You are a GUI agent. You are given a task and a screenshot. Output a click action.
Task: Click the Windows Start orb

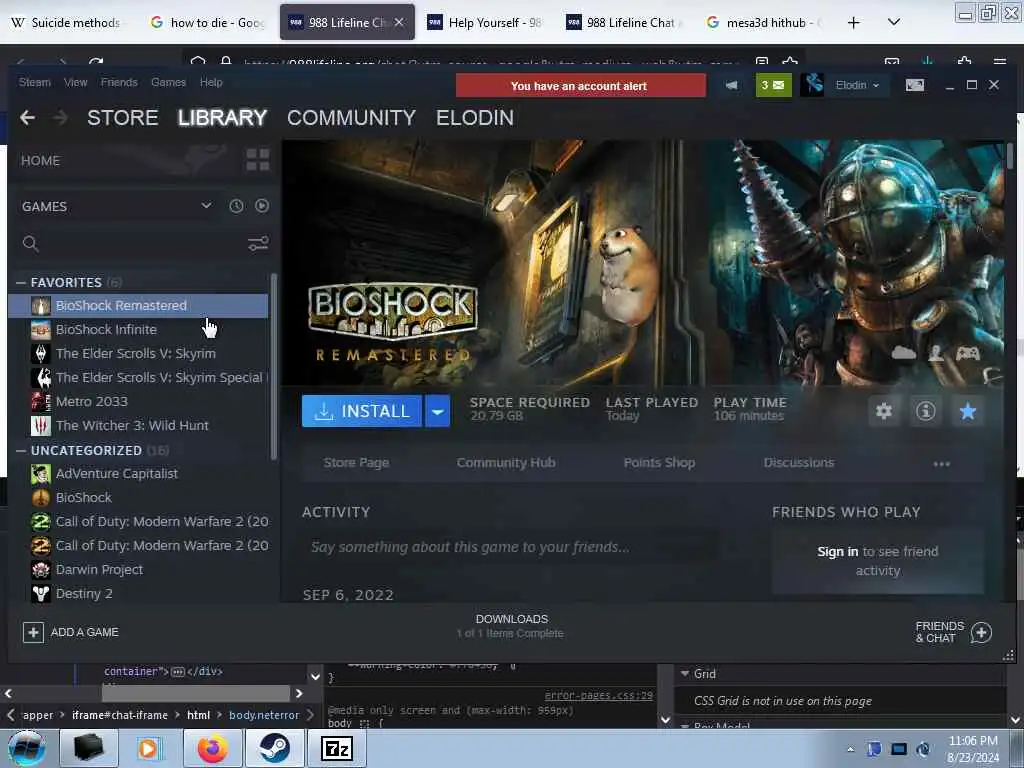(27, 749)
